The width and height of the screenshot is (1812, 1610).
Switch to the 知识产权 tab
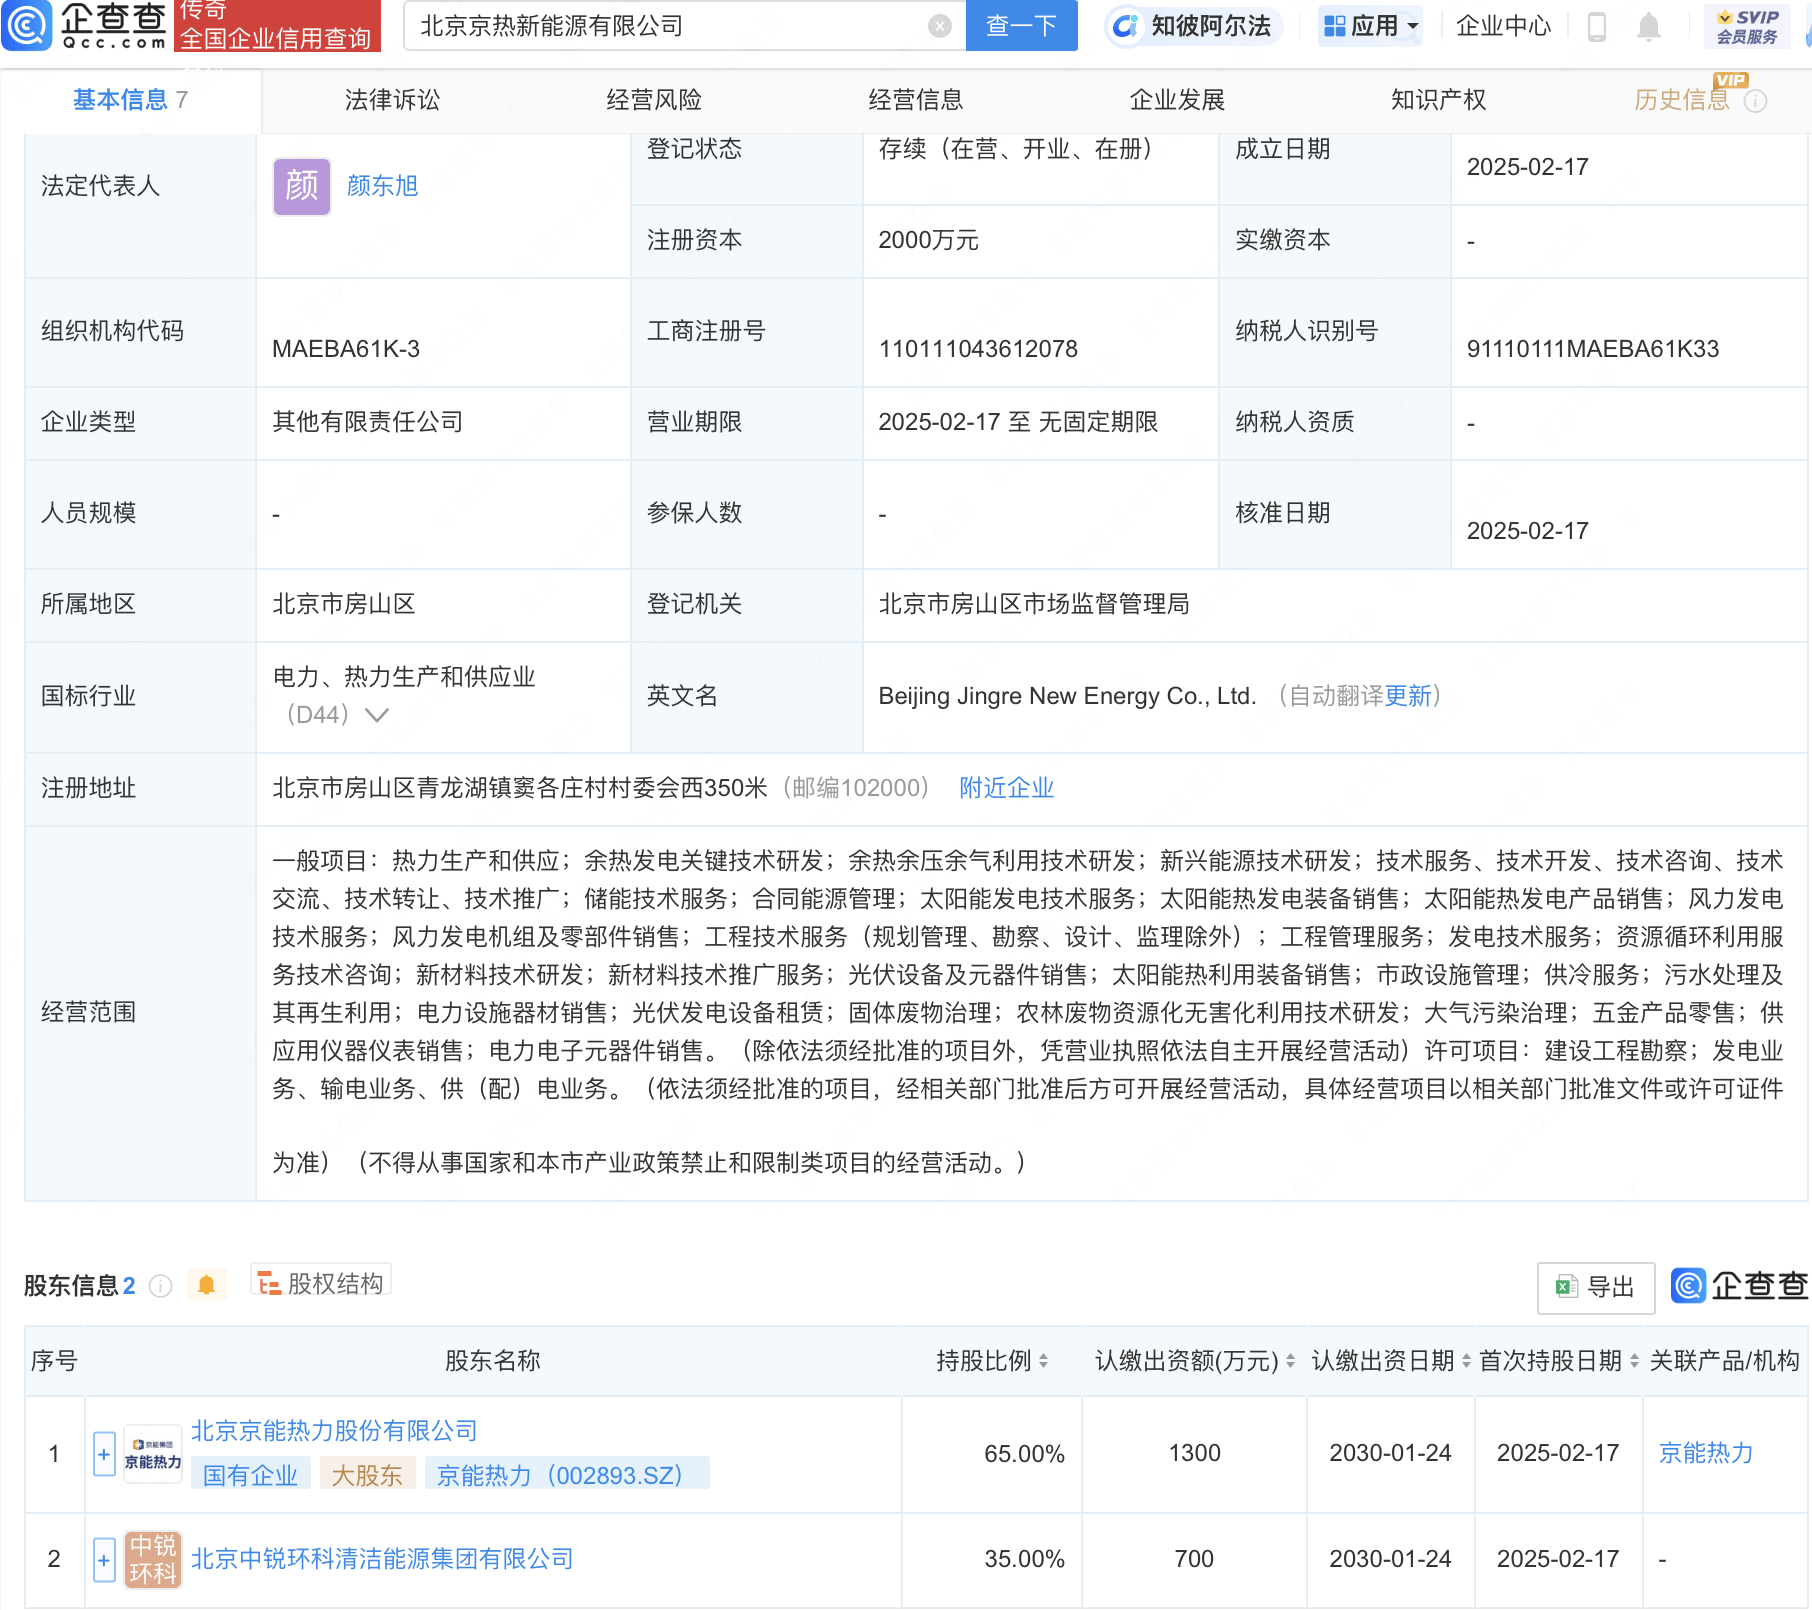point(1437,100)
